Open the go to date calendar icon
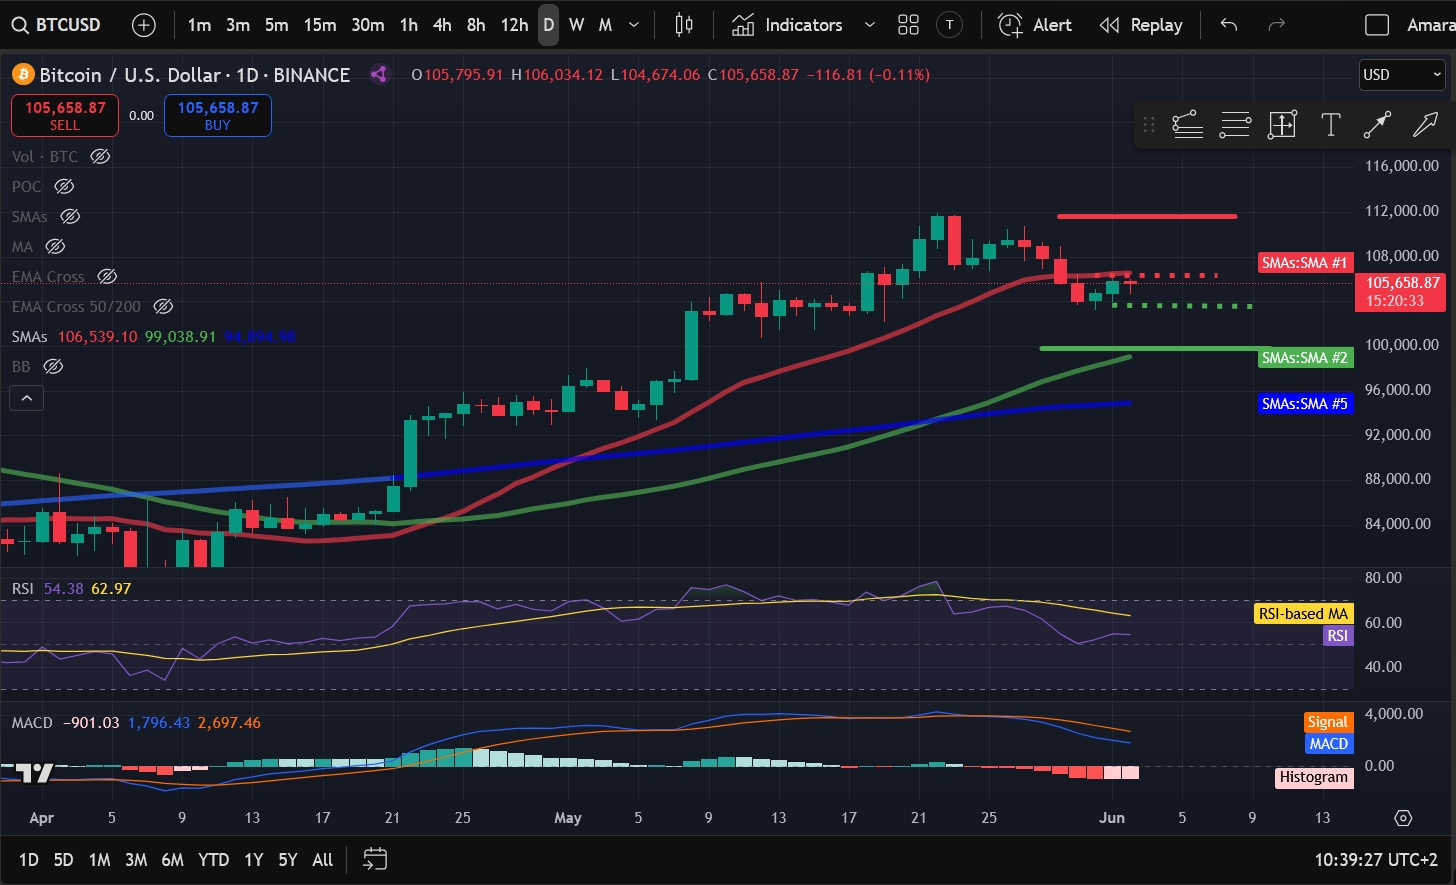The height and width of the screenshot is (885, 1456). pos(375,858)
